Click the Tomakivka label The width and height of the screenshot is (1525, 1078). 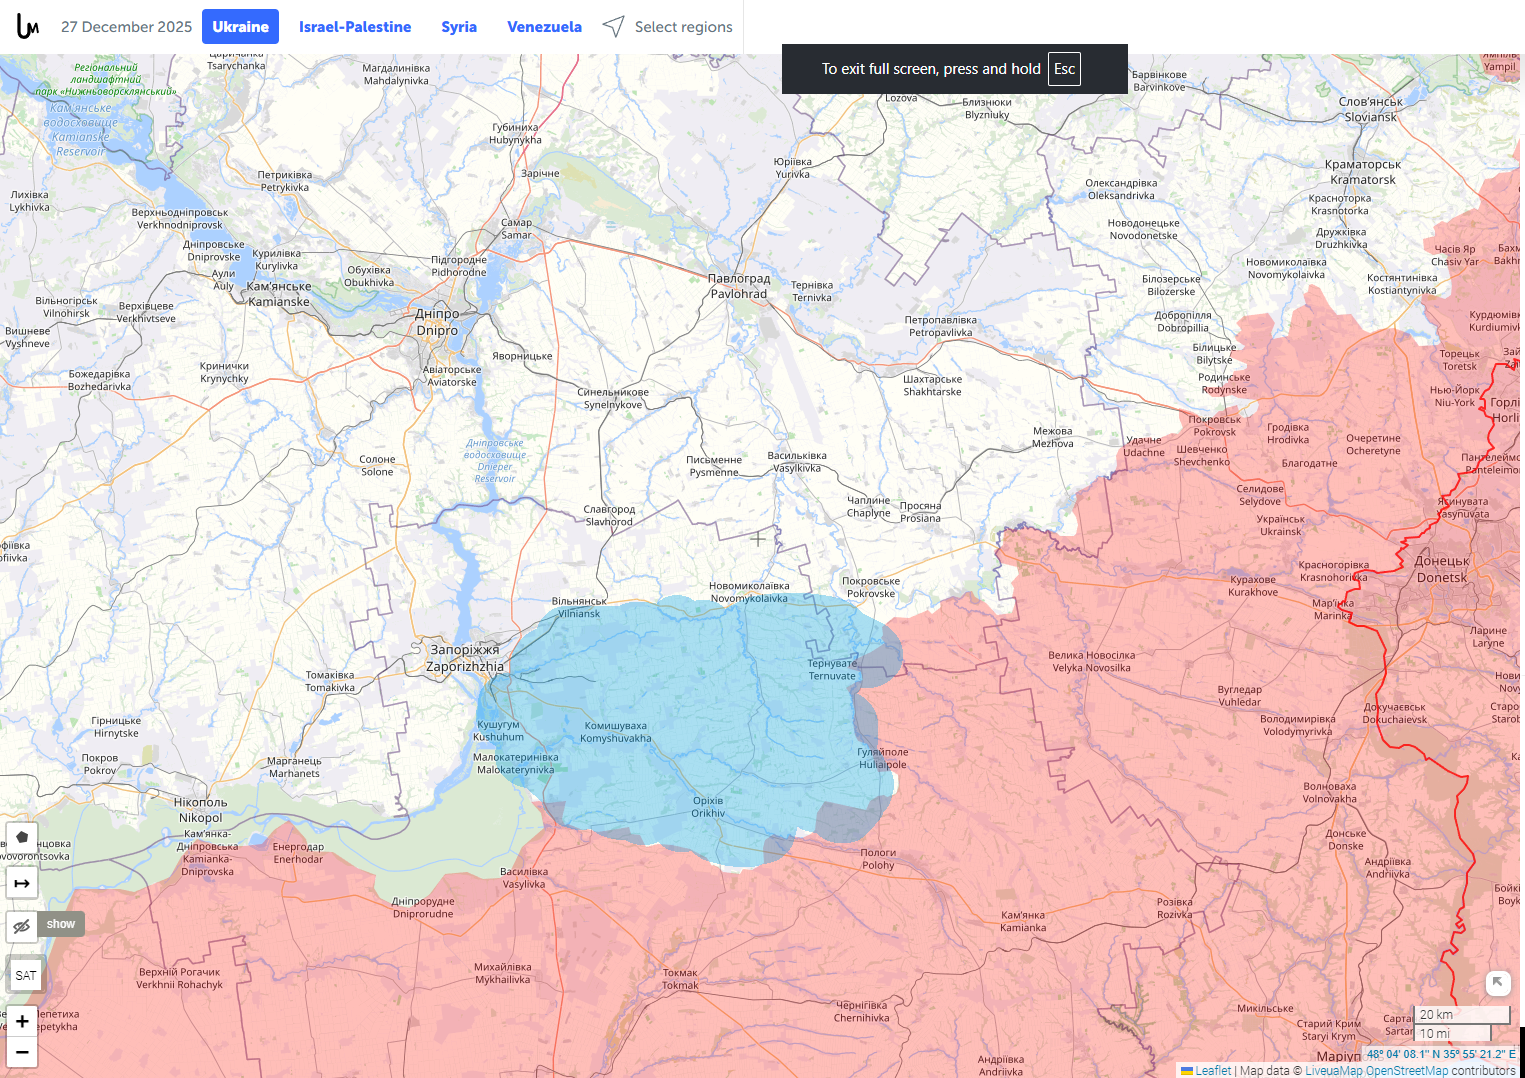330,681
